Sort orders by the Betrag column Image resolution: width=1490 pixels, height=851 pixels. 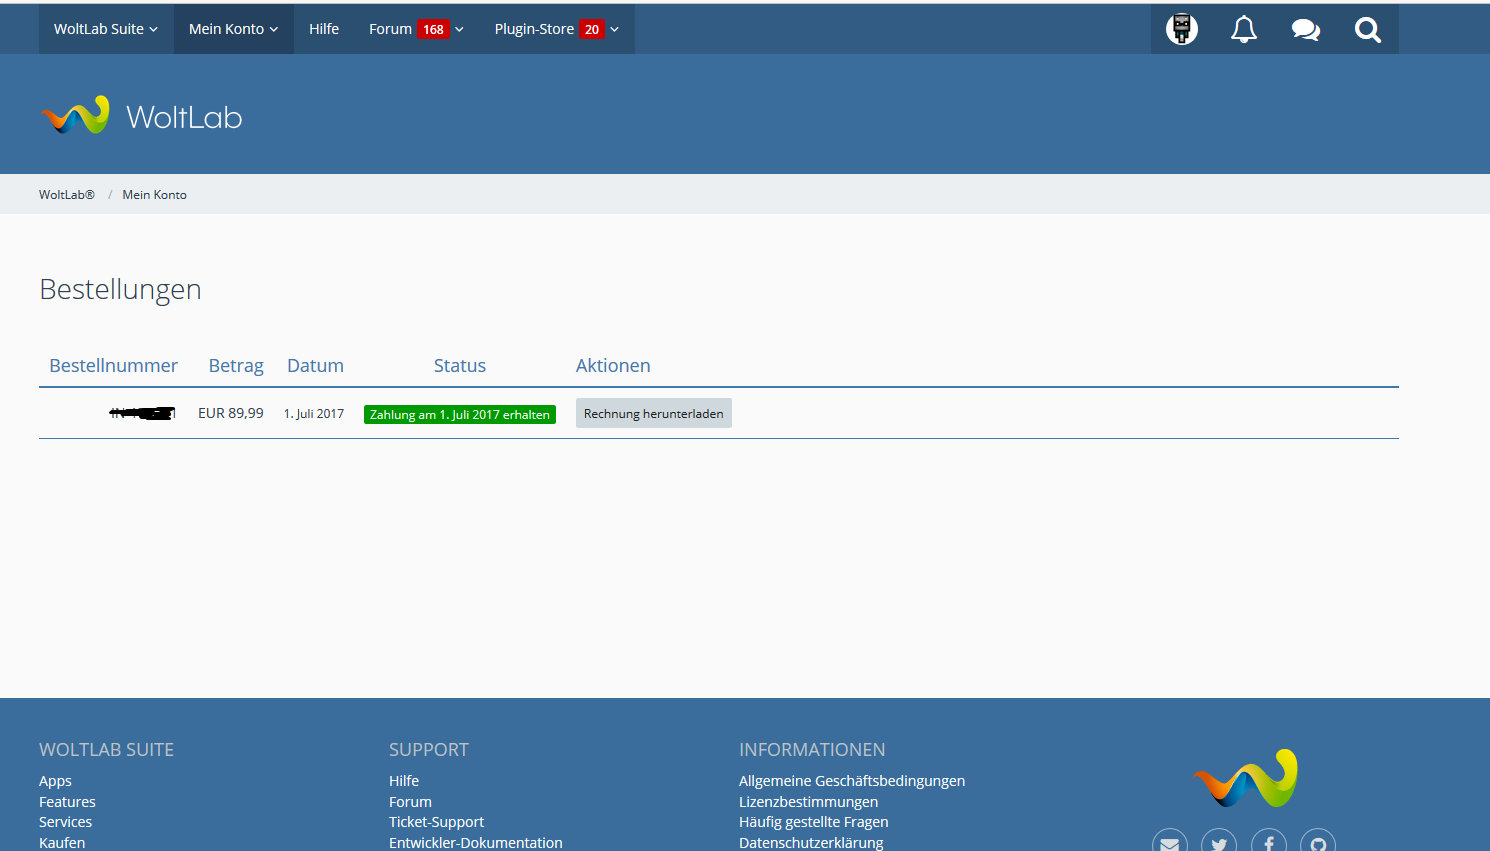tap(236, 366)
